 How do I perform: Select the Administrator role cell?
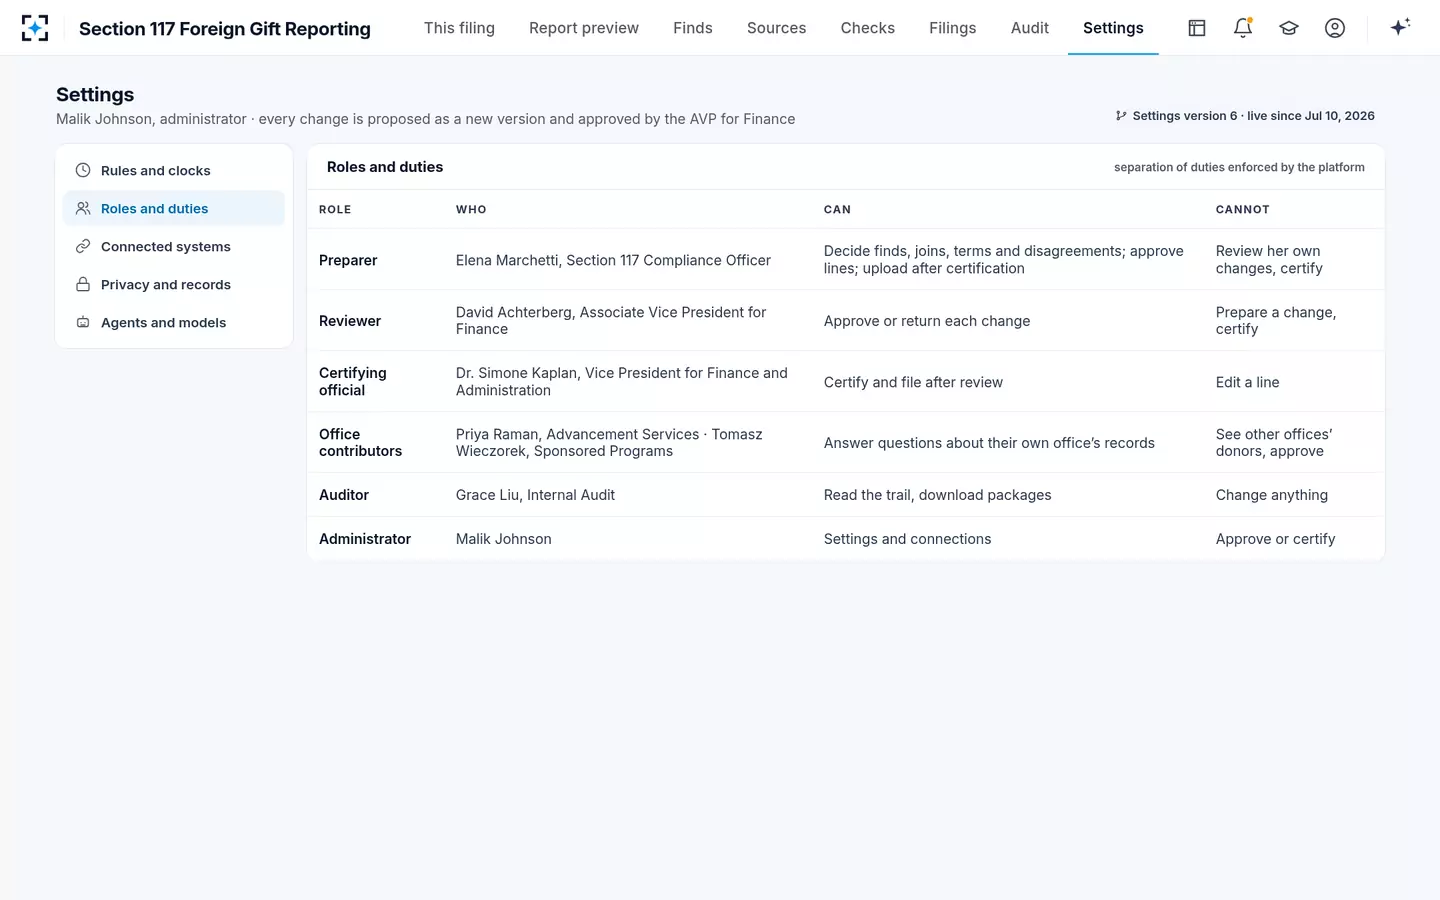365,539
